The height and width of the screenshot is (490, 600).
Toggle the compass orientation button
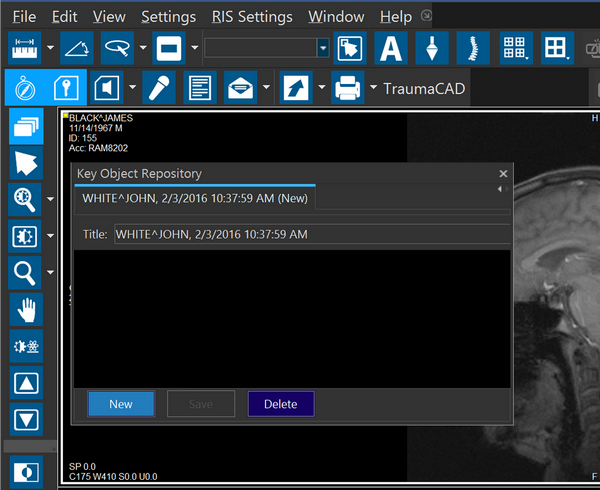click(x=25, y=89)
